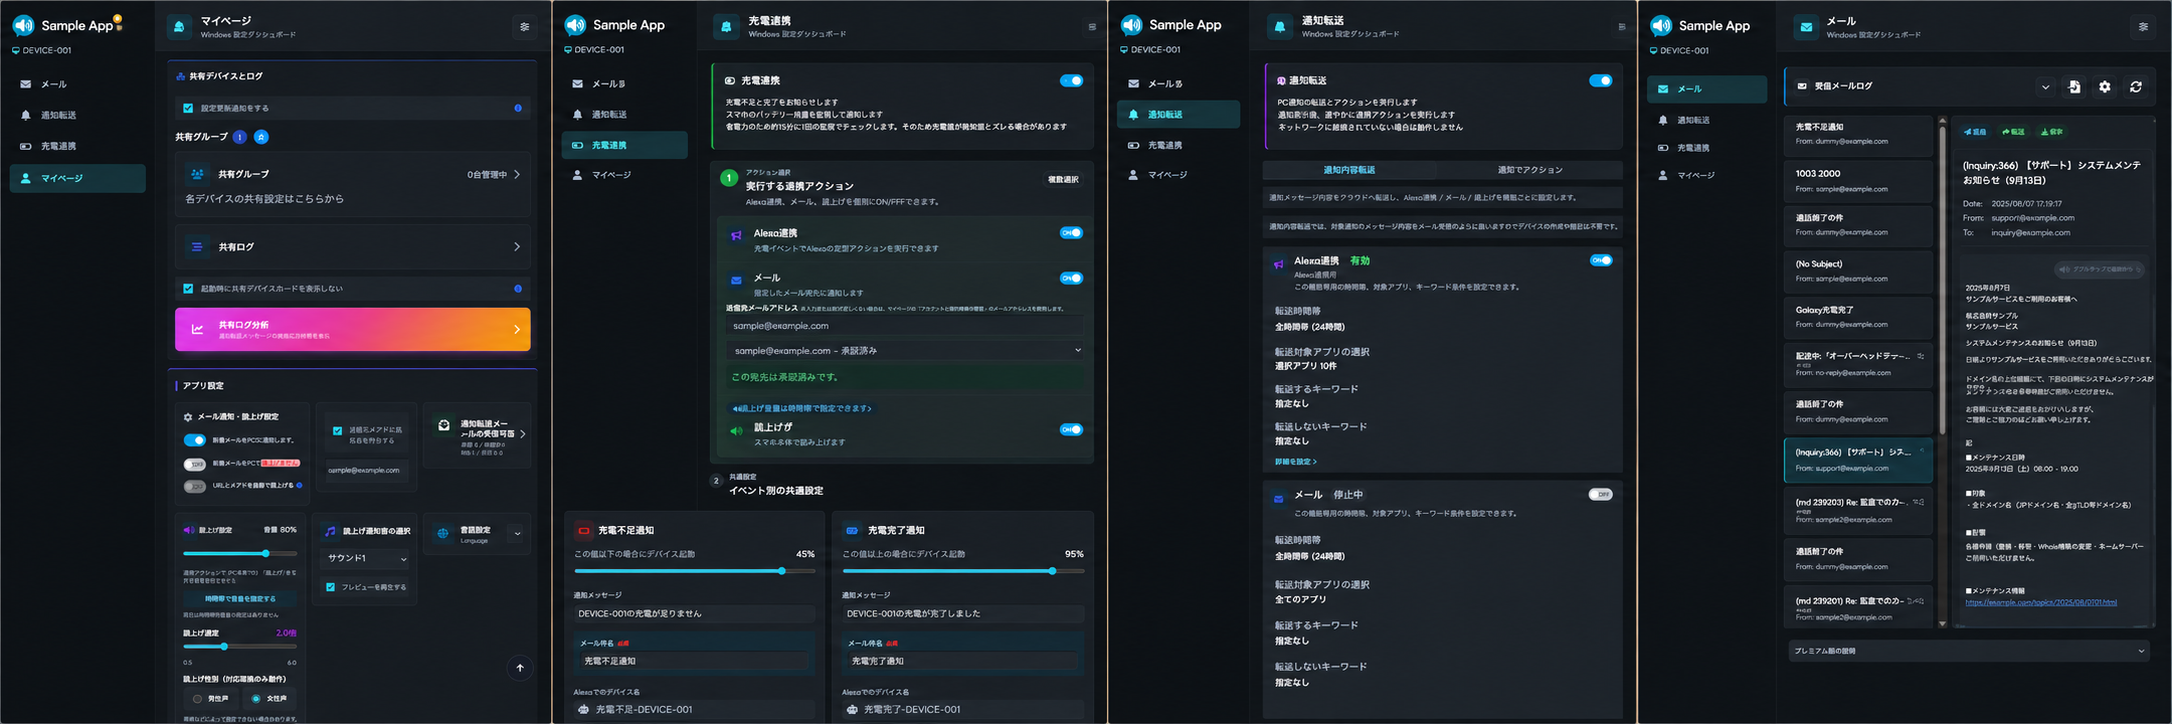Toggle Alexa連携 switch in 充電連携 actions

tap(1071, 232)
